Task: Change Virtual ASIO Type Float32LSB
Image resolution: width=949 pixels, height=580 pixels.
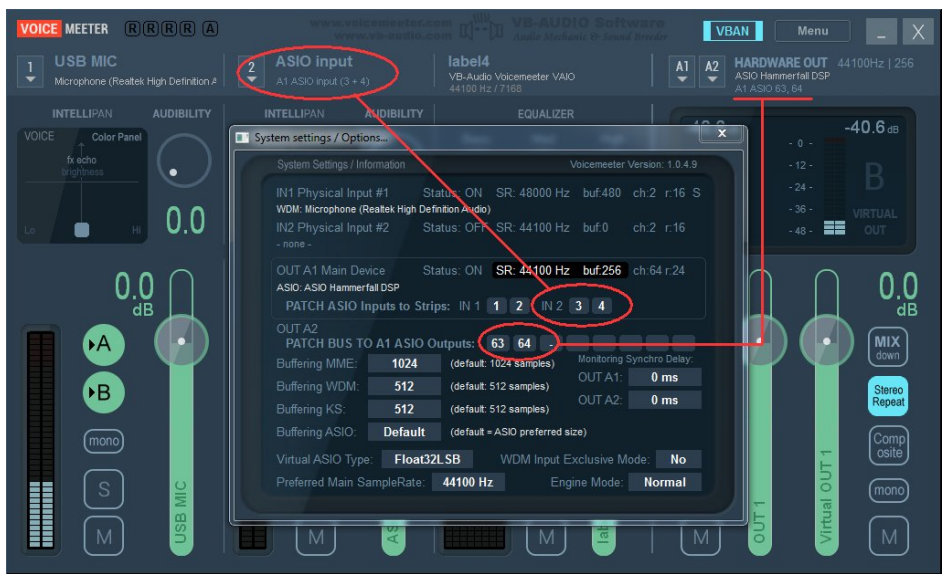Action: [x=427, y=460]
